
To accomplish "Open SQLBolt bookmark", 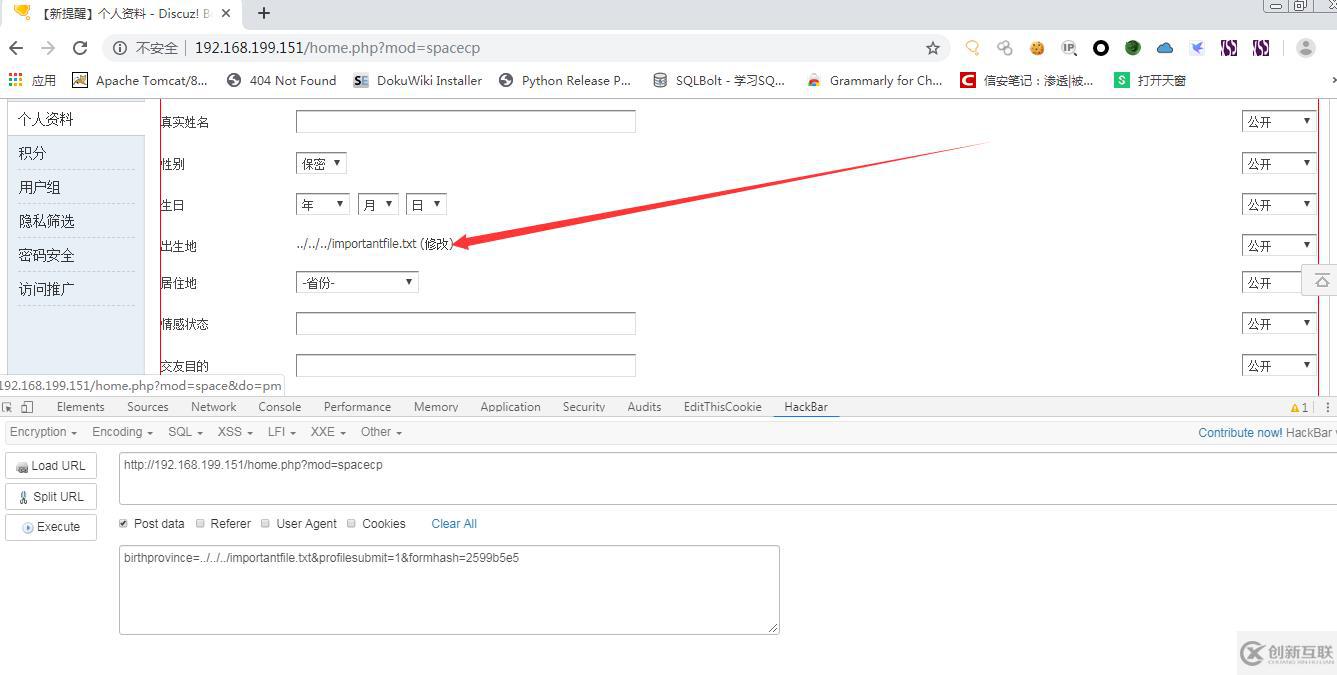I will pos(719,80).
